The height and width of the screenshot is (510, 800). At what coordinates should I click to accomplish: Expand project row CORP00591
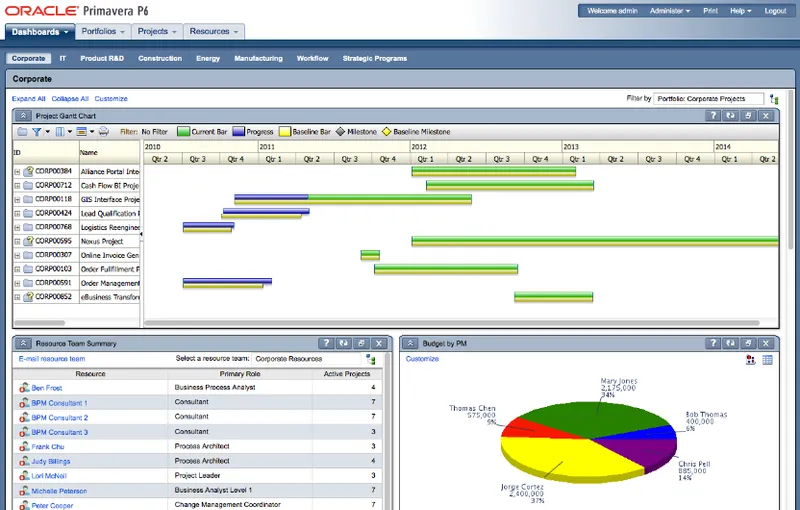(x=17, y=283)
